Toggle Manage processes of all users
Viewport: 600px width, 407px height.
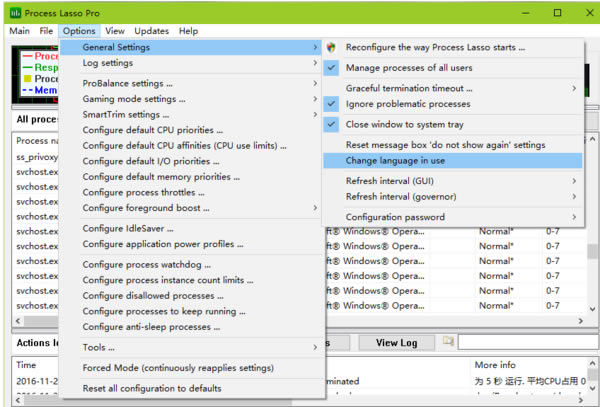[453, 68]
